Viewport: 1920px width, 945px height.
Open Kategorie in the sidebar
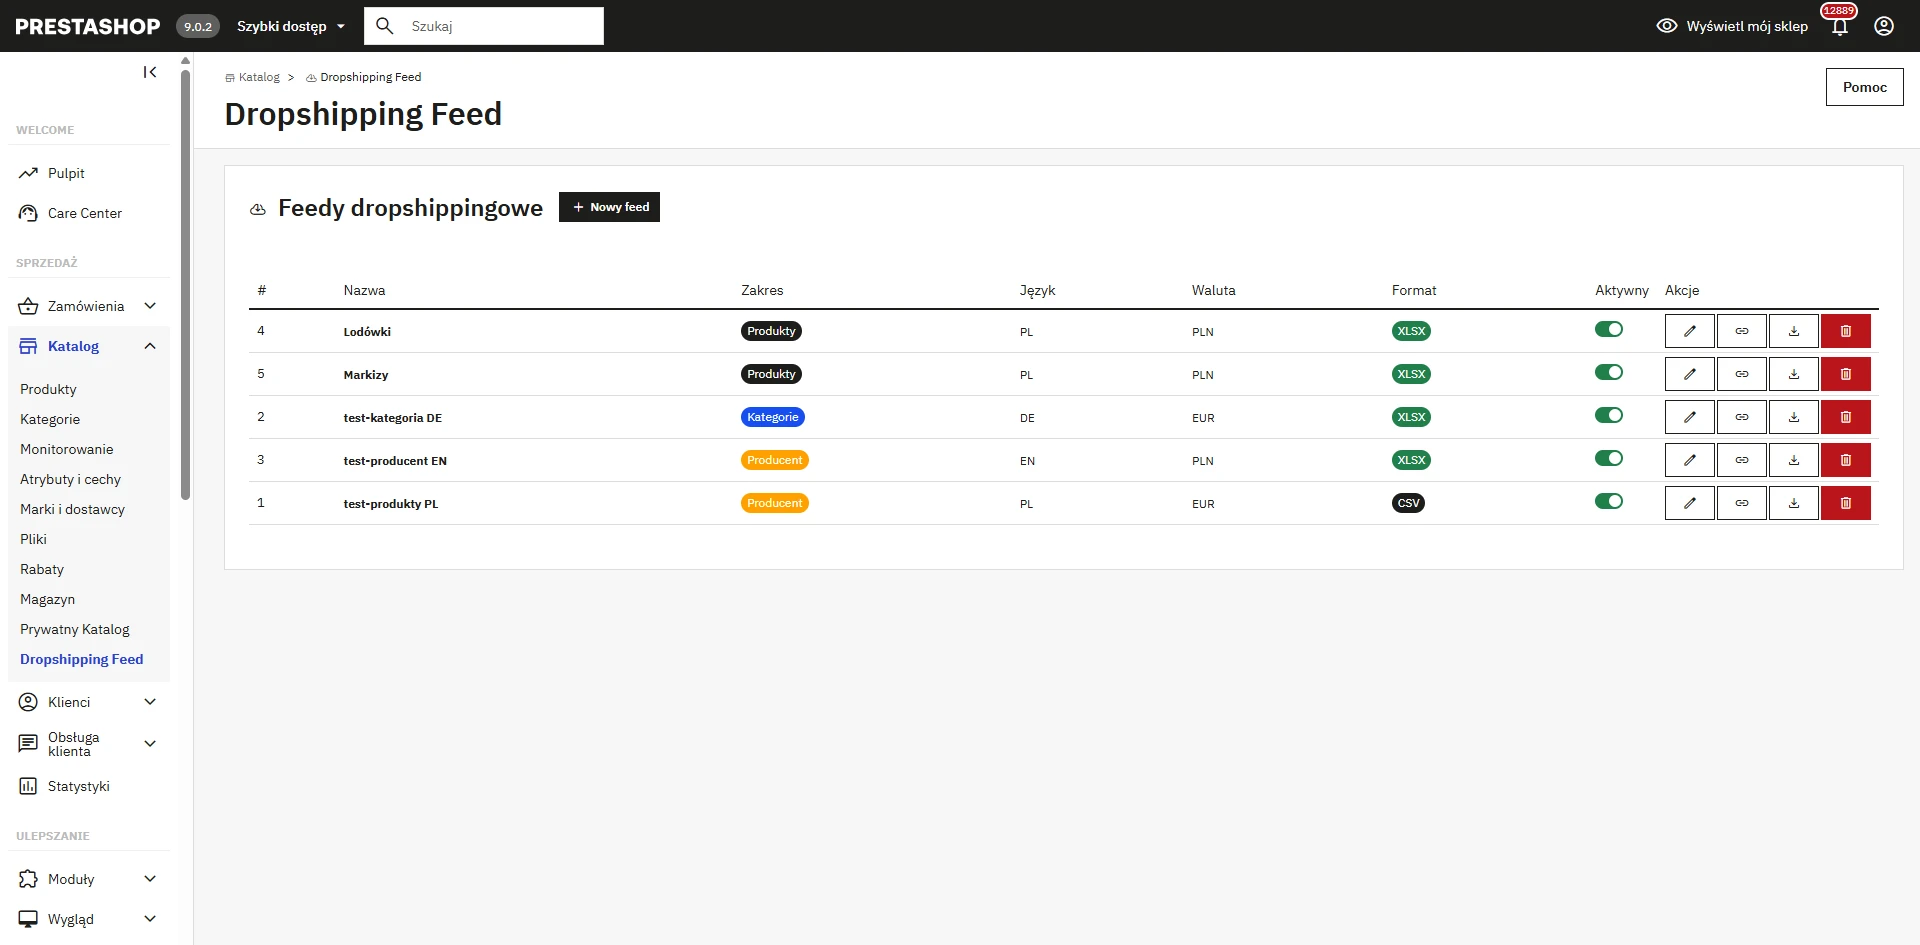(x=50, y=419)
